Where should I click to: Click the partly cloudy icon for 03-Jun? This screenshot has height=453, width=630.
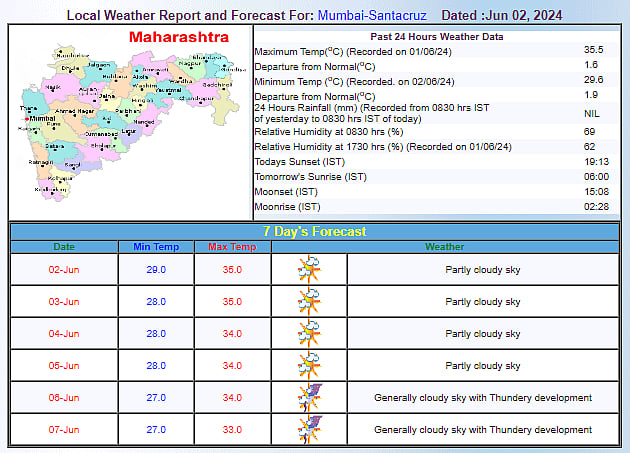pyautogui.click(x=309, y=301)
